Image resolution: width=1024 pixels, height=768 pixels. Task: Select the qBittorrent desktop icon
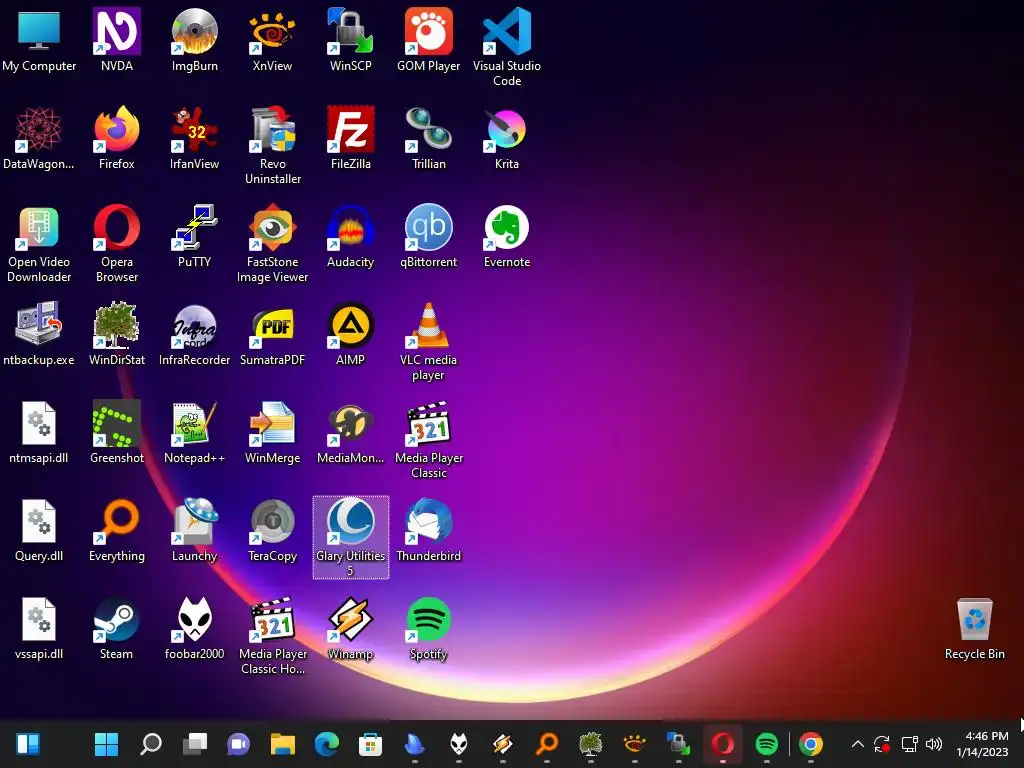pyautogui.click(x=428, y=235)
